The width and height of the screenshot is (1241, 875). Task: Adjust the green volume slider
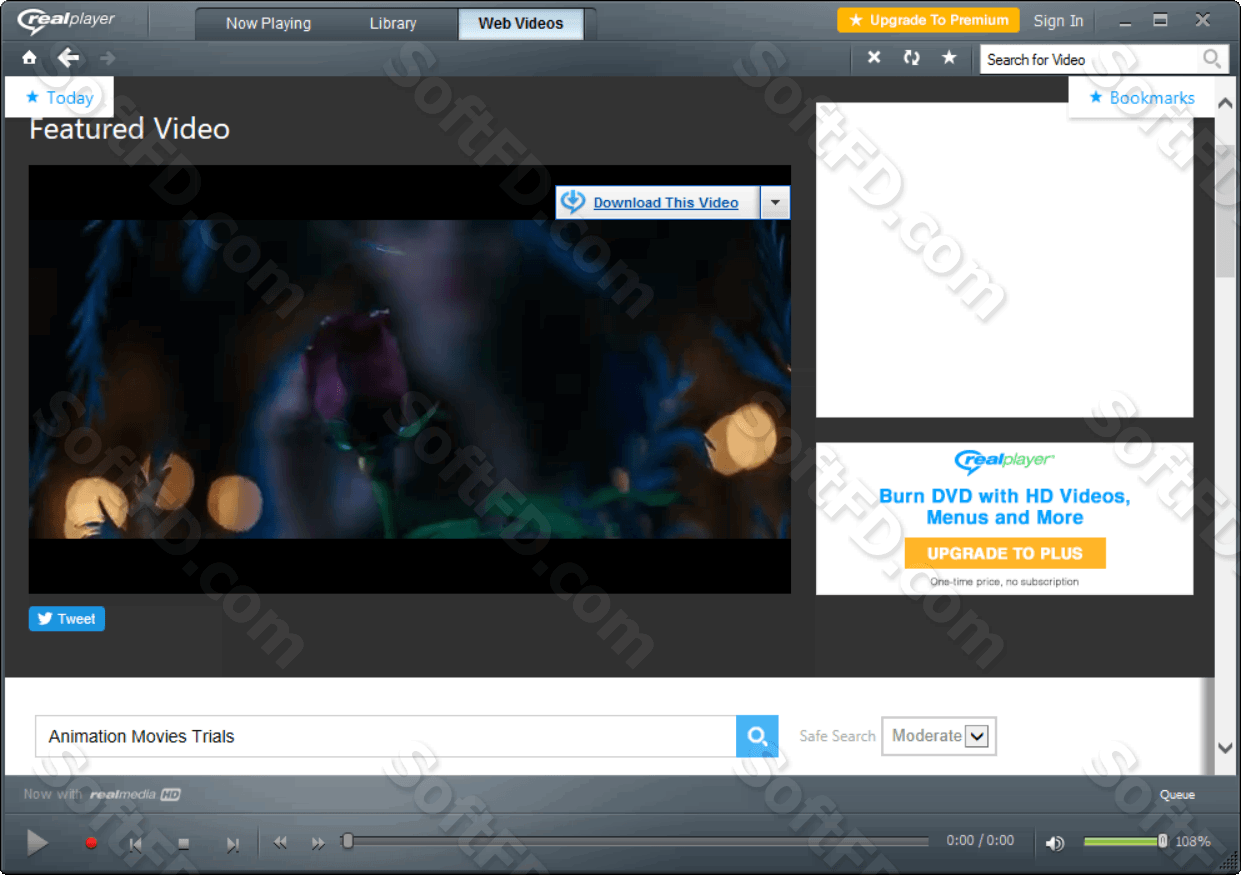click(x=1125, y=841)
